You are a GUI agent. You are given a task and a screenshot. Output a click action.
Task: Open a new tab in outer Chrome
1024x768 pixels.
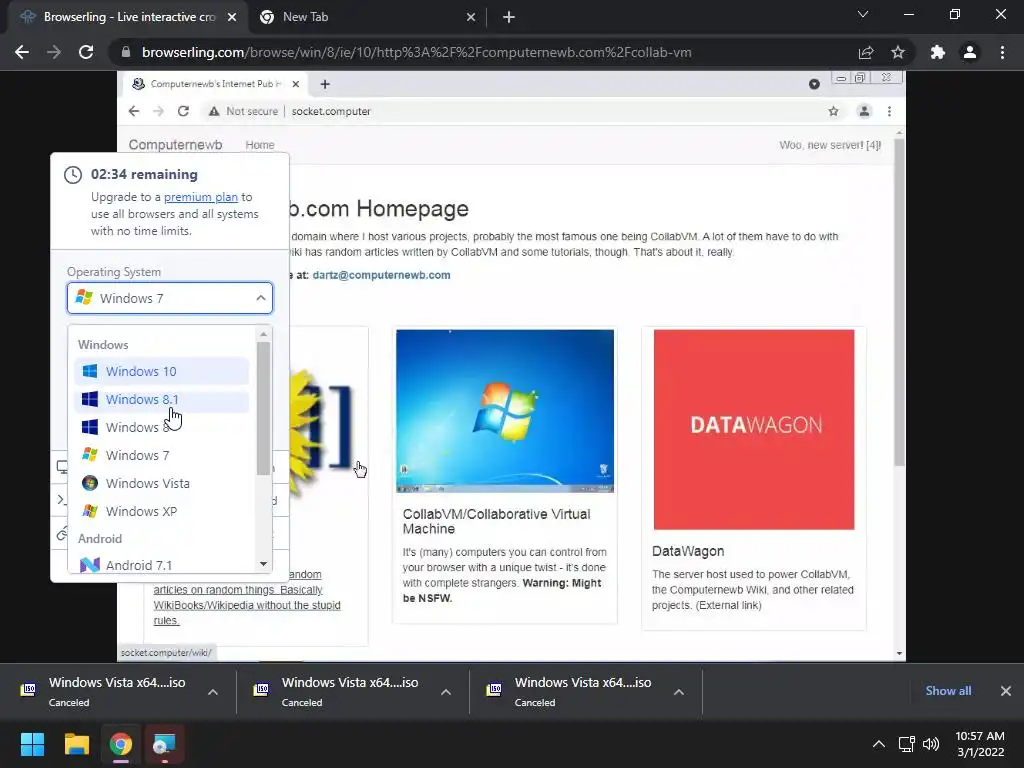point(509,17)
